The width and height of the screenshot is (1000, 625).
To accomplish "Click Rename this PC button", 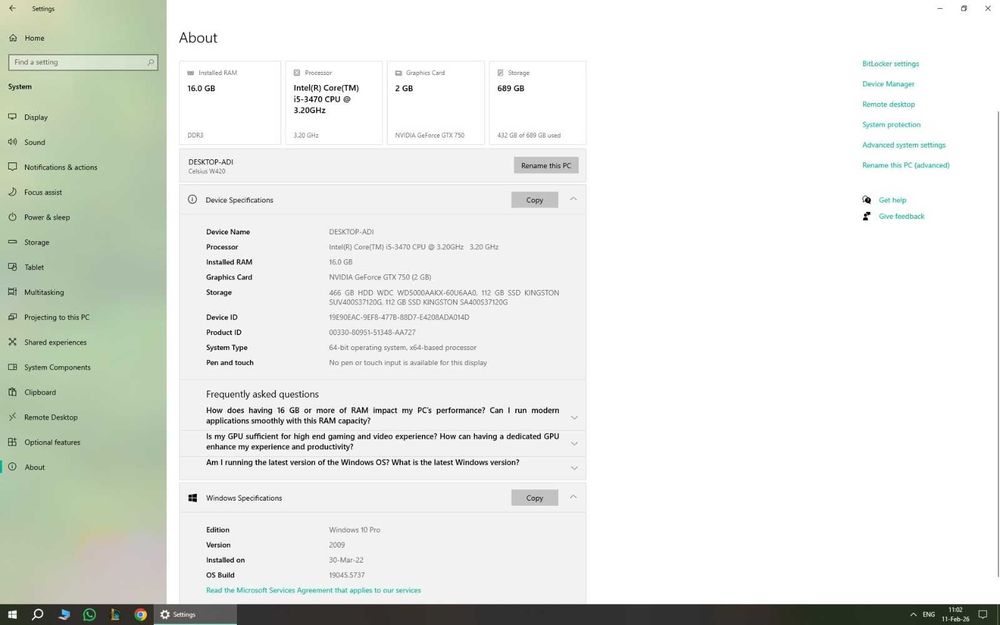I will coord(546,166).
